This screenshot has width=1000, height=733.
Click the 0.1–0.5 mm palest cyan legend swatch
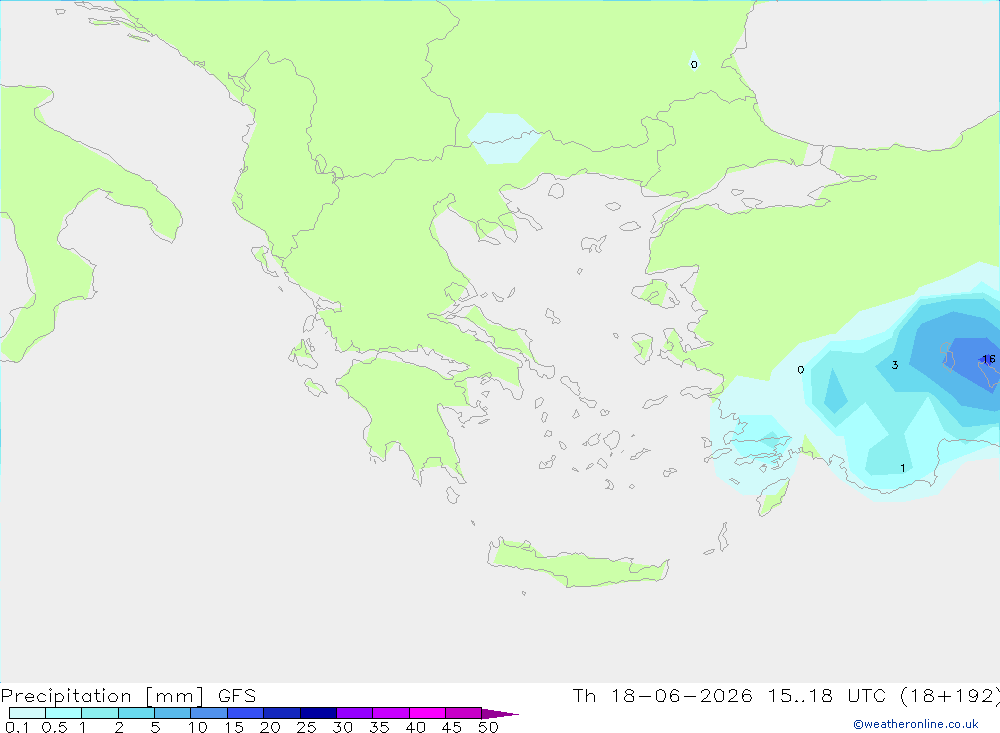27,713
